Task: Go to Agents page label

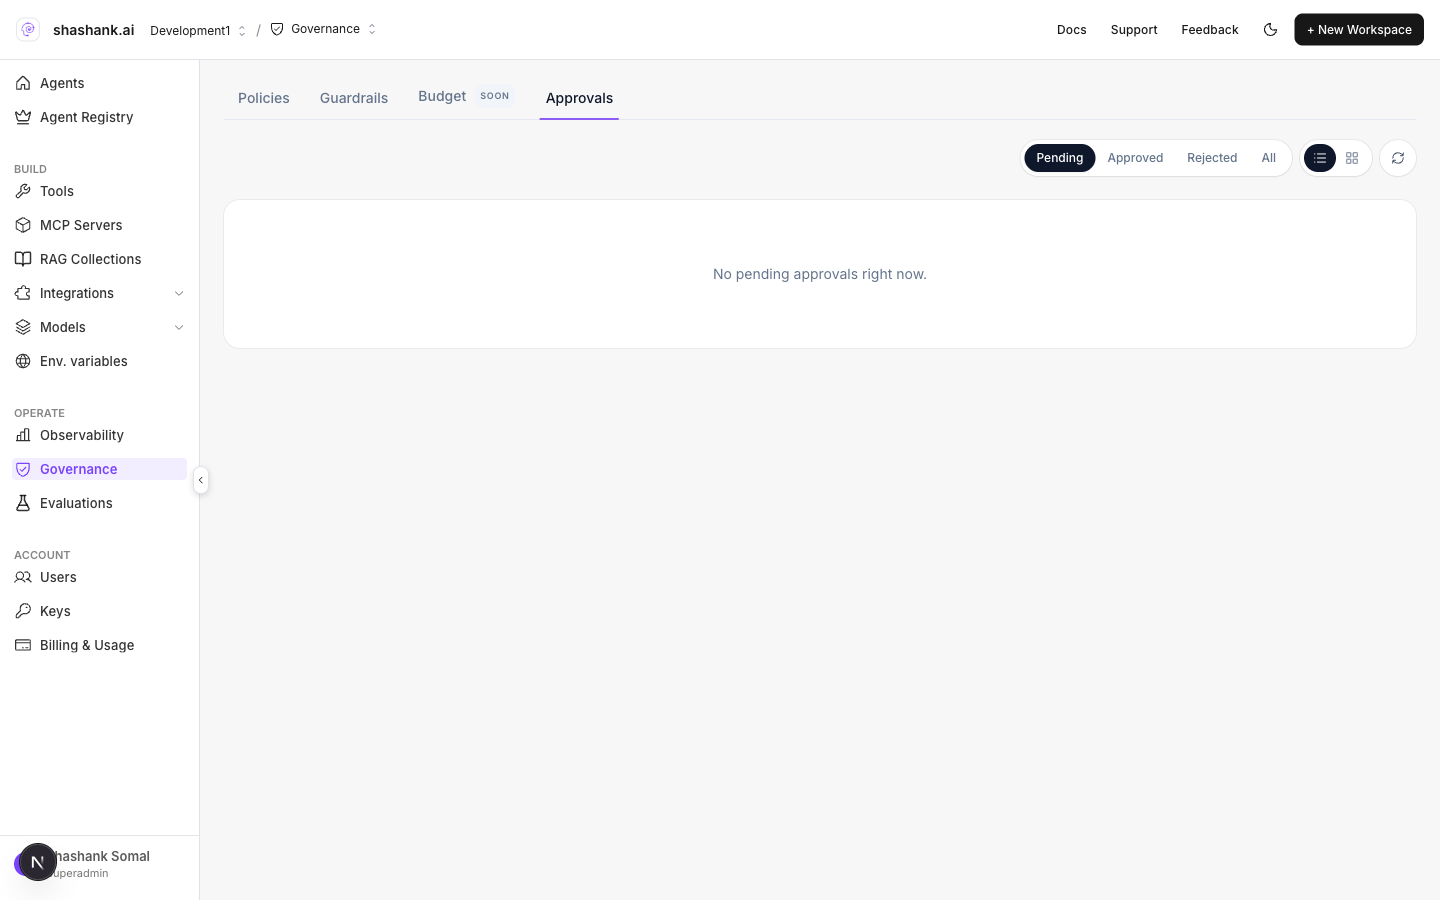Action: (x=62, y=83)
